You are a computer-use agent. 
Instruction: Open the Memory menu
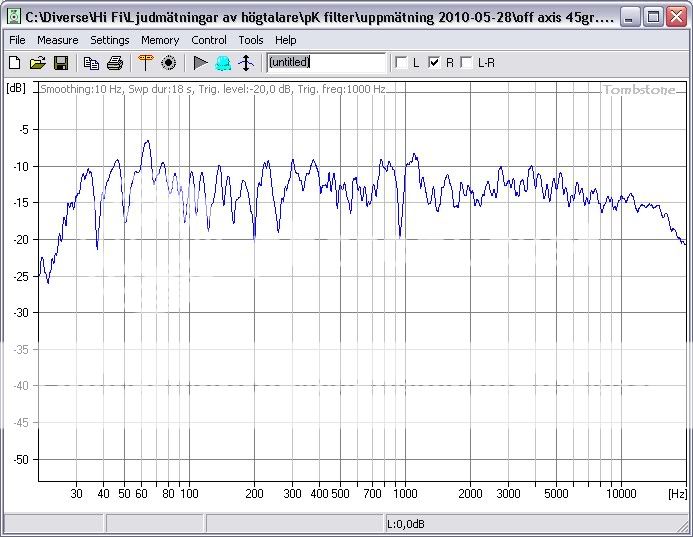coord(160,40)
